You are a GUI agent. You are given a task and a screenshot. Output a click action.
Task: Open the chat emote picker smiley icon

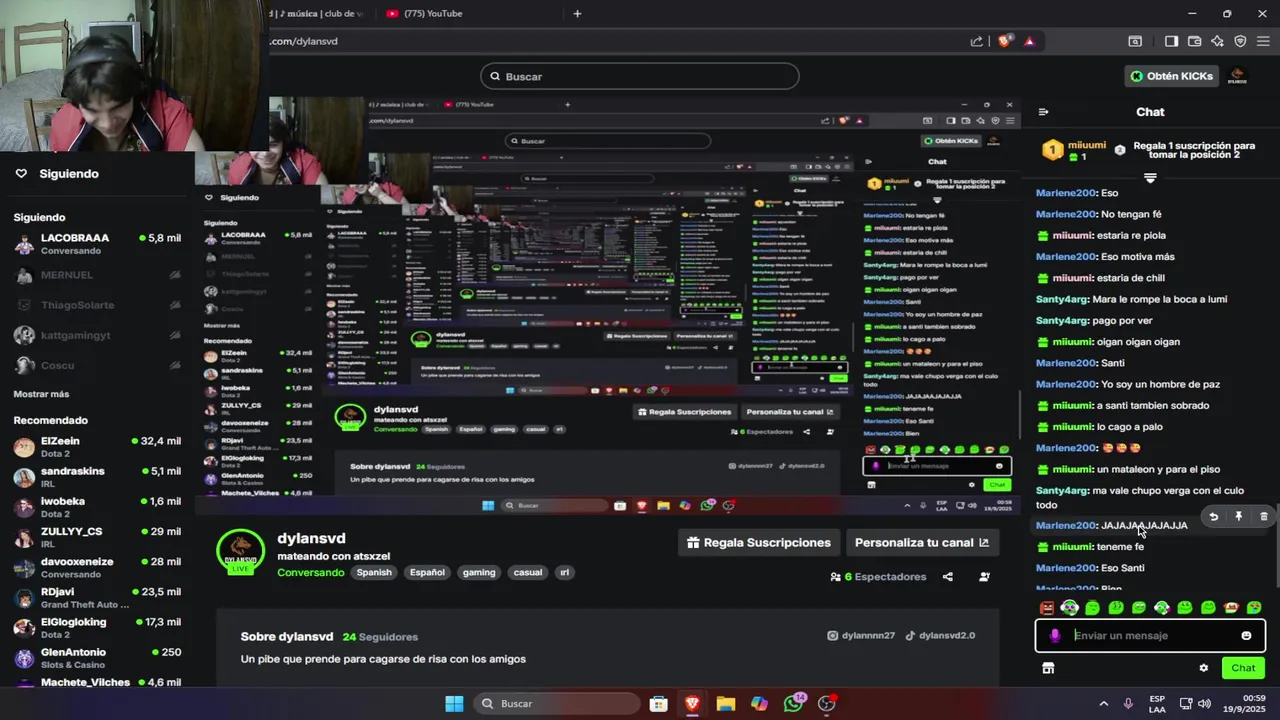(x=1246, y=636)
